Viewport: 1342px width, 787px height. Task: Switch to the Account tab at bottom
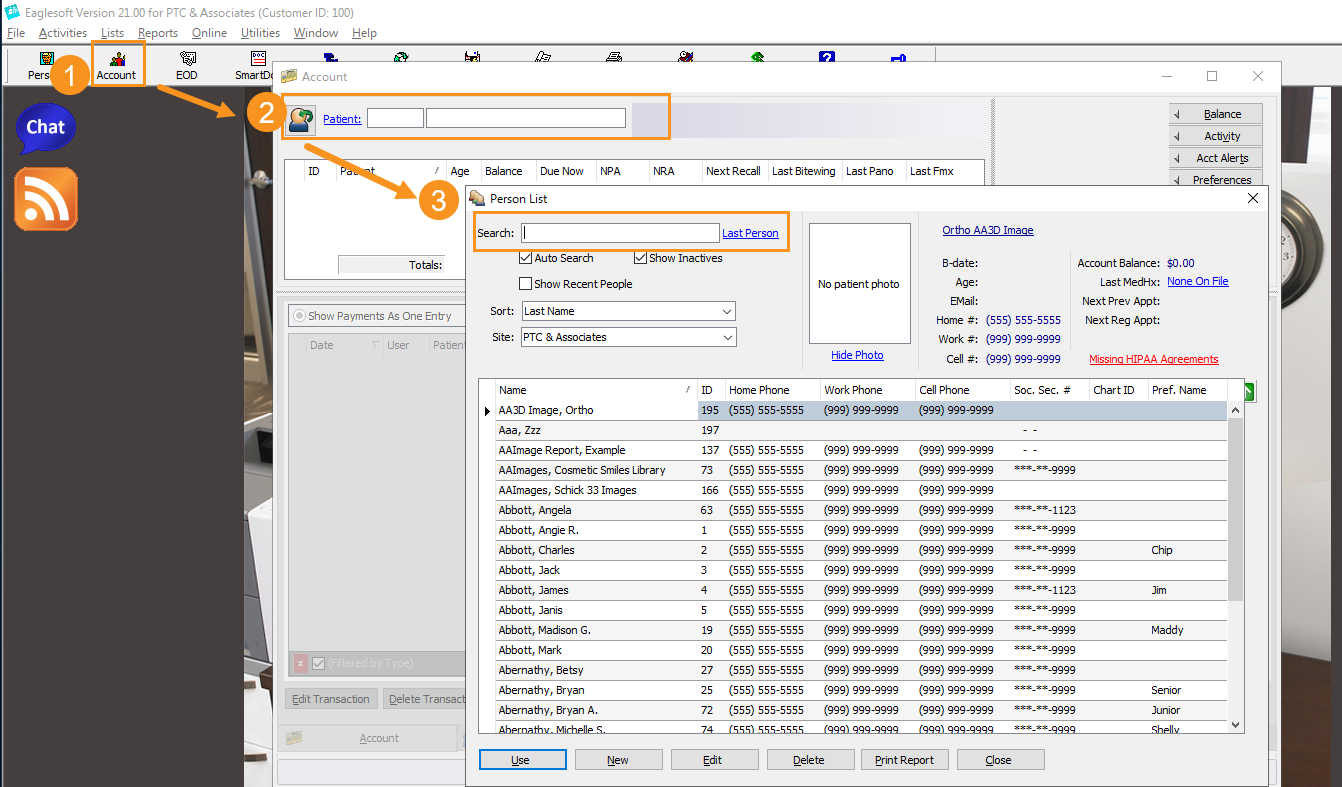coord(367,738)
